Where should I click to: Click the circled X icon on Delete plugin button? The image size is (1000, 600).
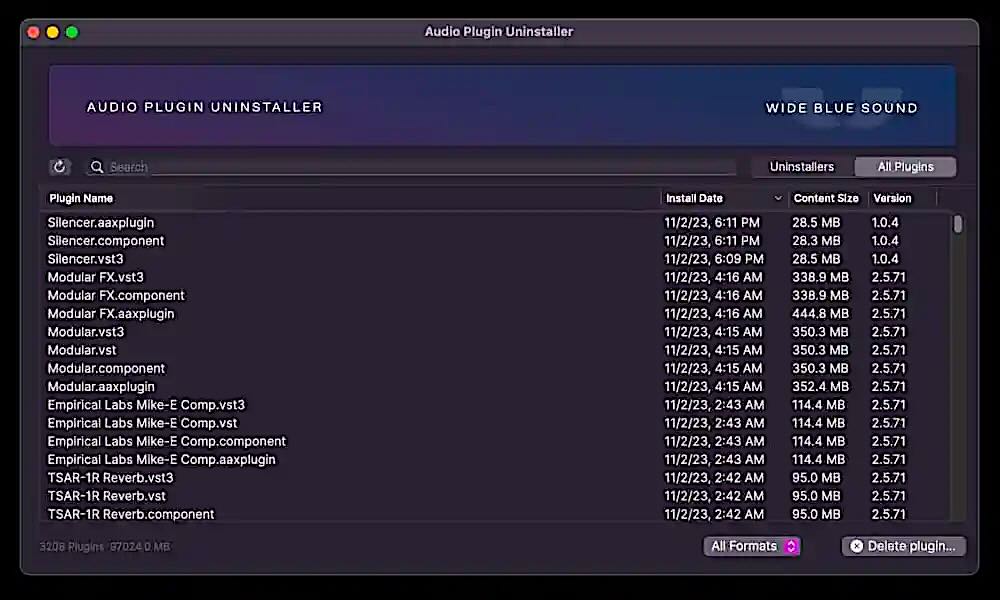click(x=857, y=546)
